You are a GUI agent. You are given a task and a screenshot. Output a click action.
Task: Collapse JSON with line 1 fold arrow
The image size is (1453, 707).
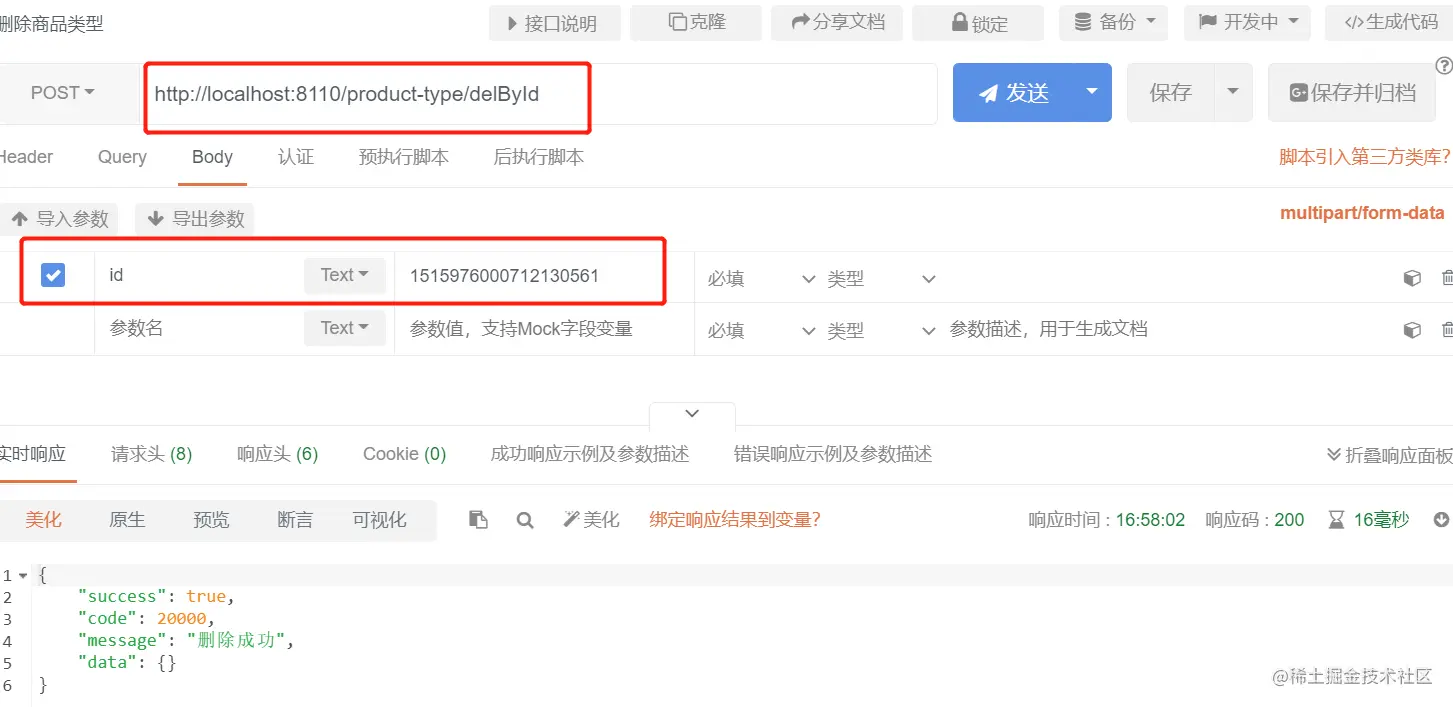click(23, 575)
